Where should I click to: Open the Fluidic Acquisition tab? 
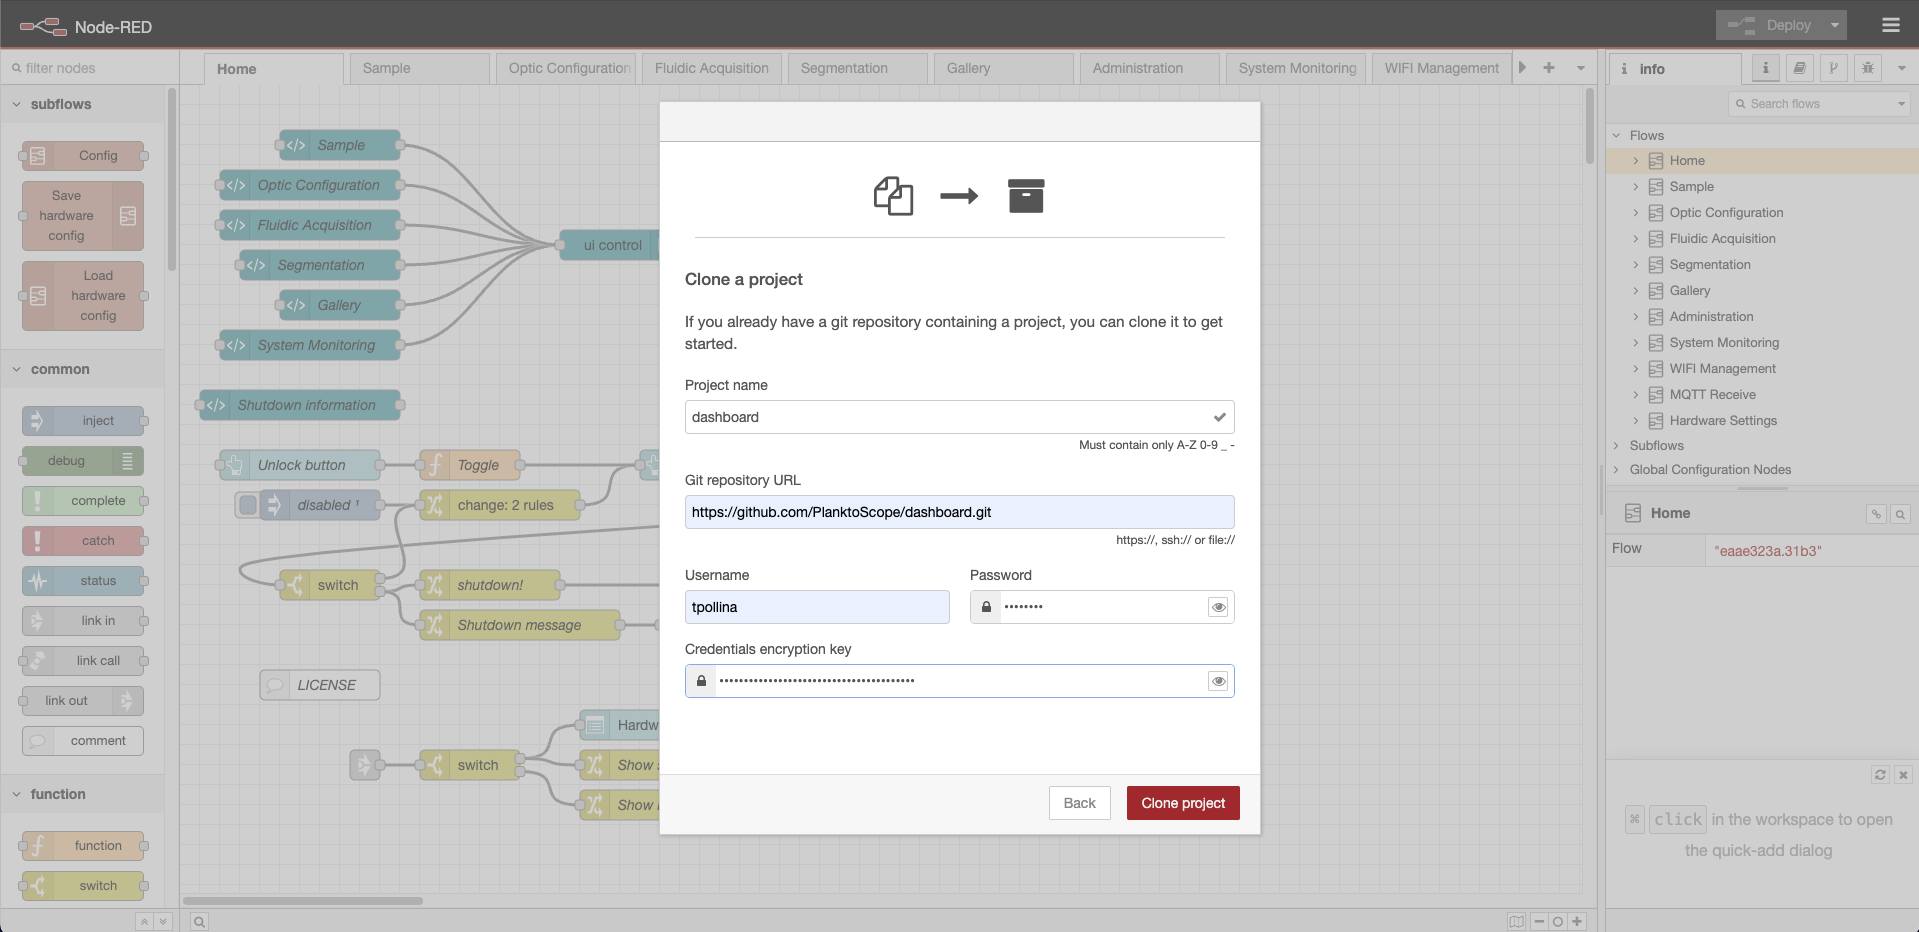point(712,68)
